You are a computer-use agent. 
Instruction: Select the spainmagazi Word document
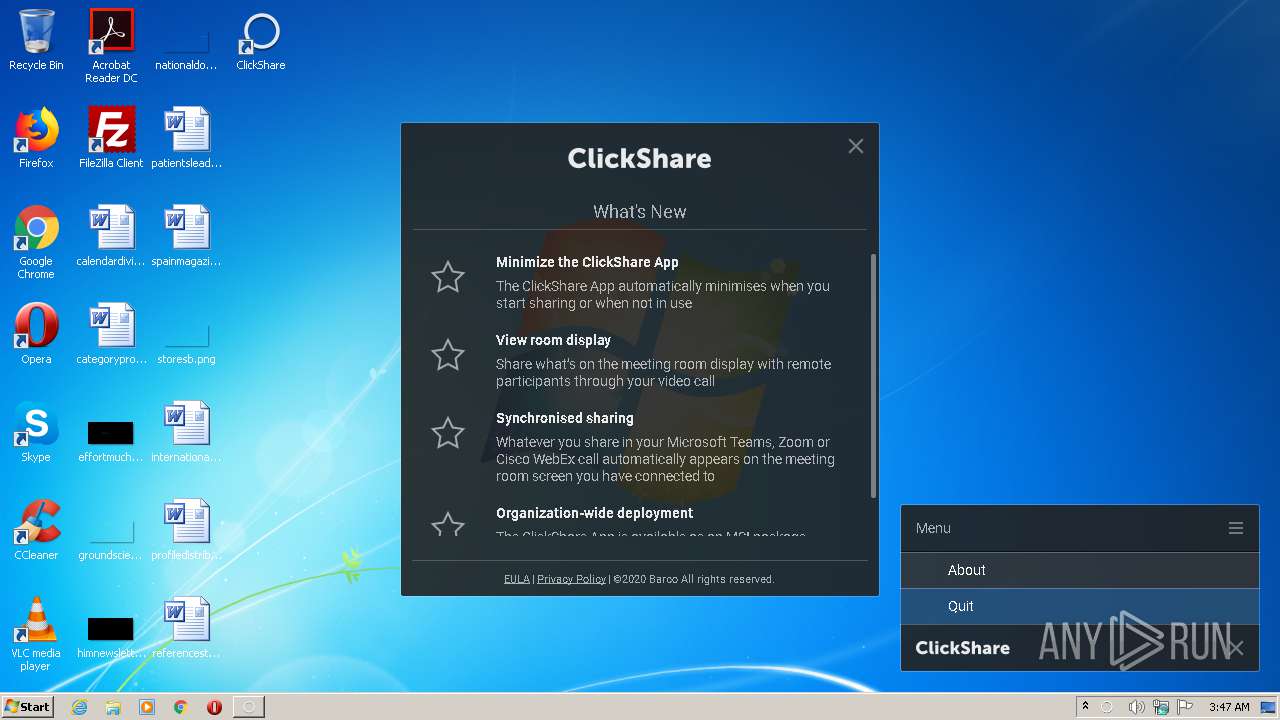[x=186, y=237]
